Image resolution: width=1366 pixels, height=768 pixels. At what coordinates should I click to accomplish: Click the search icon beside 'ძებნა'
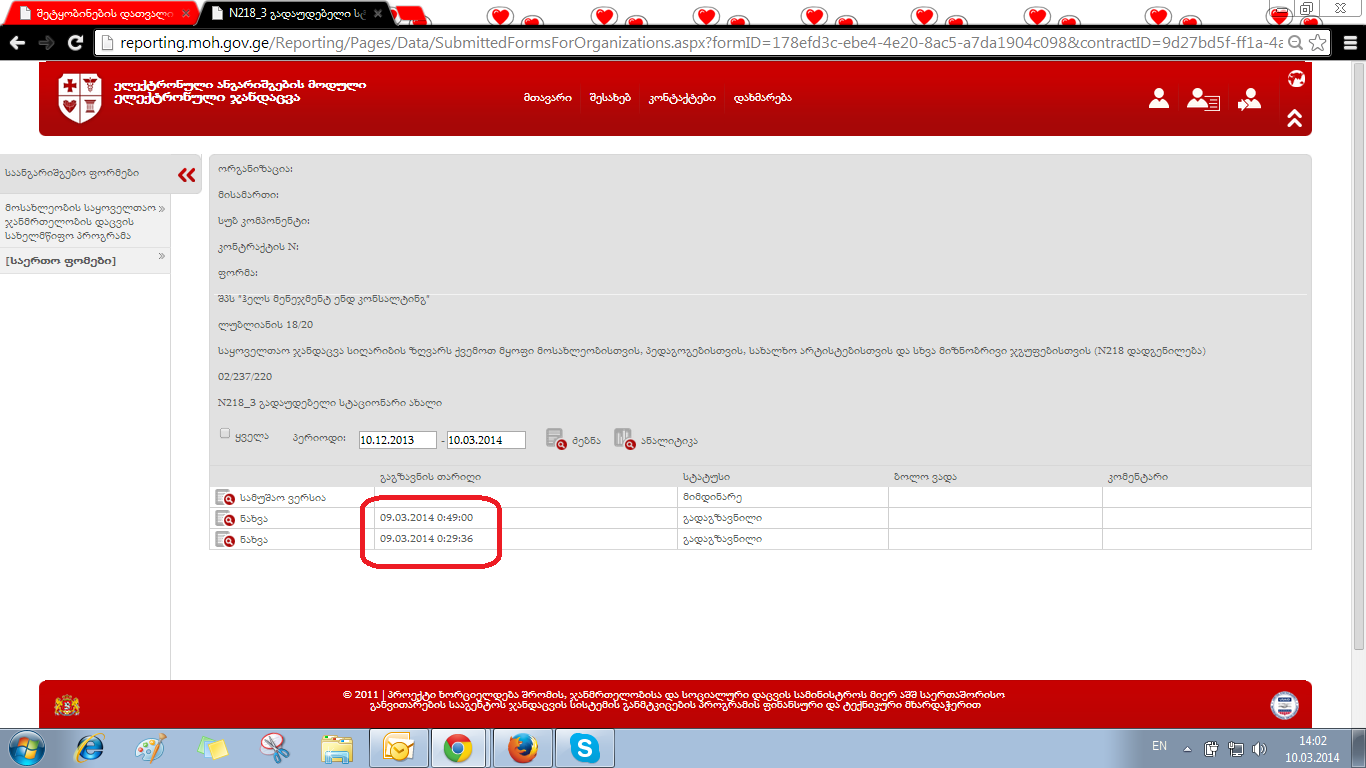(x=556, y=439)
